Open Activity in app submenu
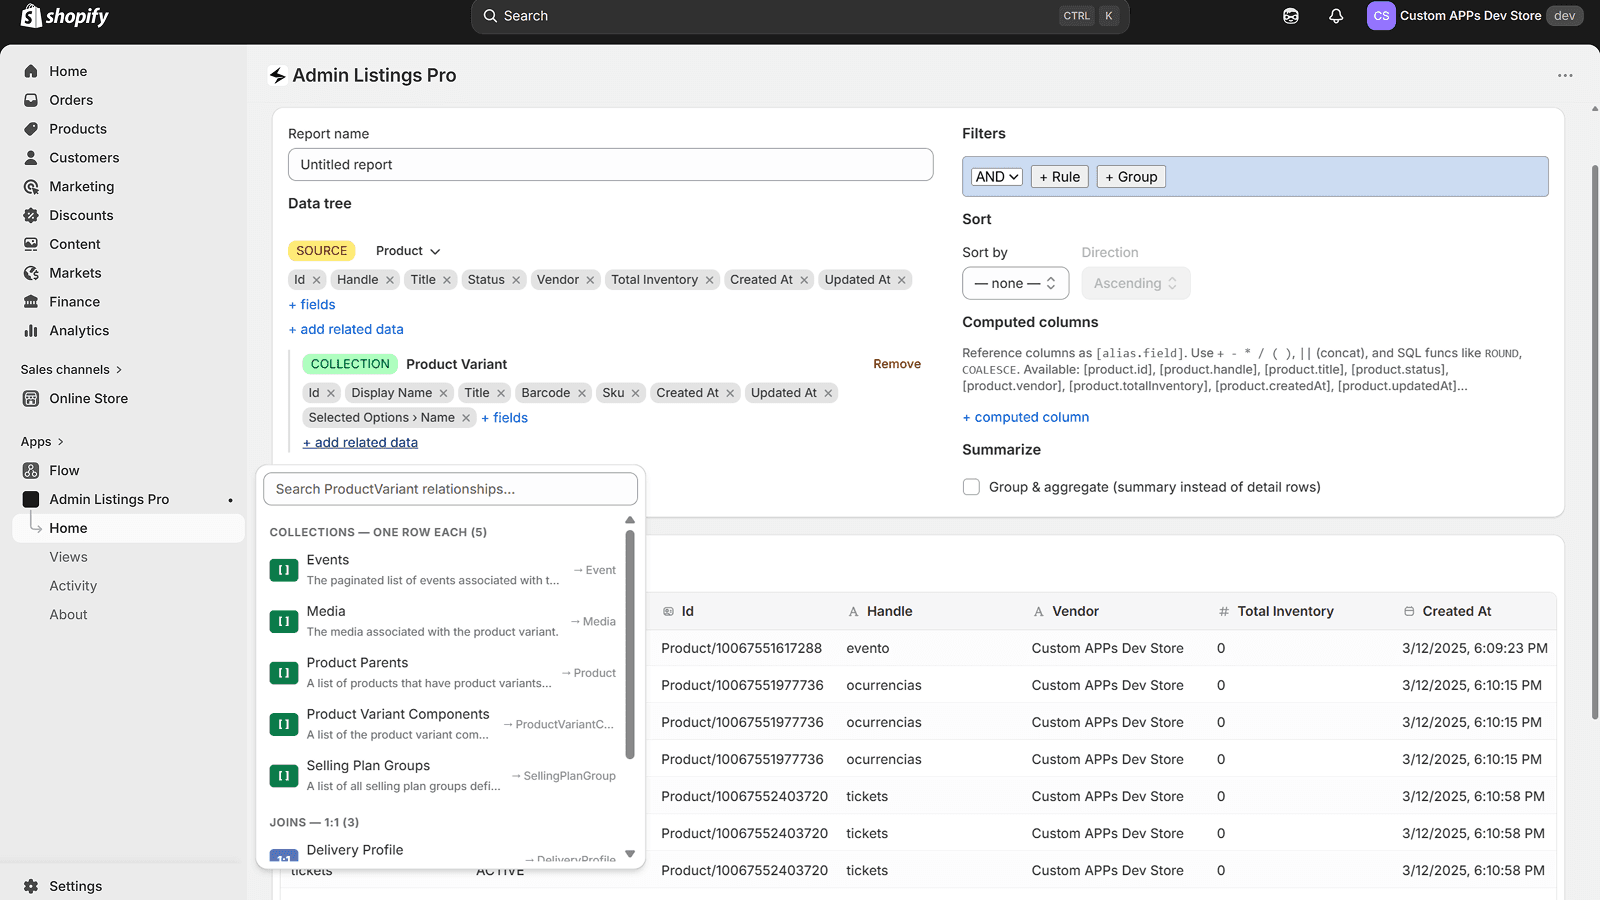Viewport: 1600px width, 900px height. (73, 586)
